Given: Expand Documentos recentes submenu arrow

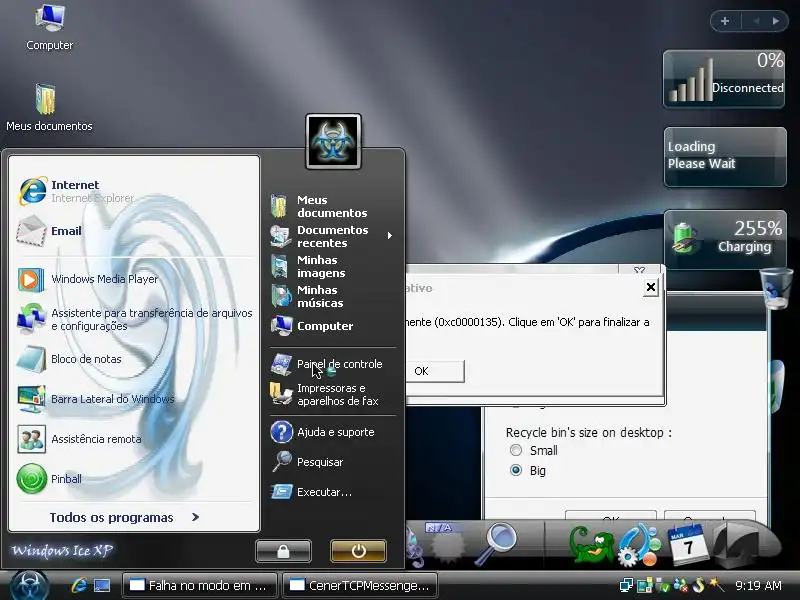Looking at the screenshot, I should point(390,236).
